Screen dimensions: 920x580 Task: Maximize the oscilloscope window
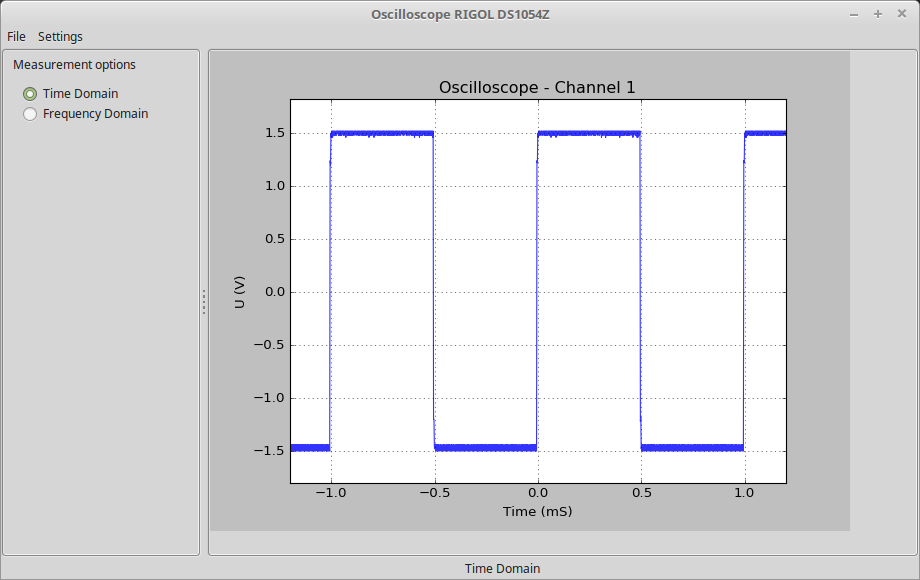(x=878, y=14)
